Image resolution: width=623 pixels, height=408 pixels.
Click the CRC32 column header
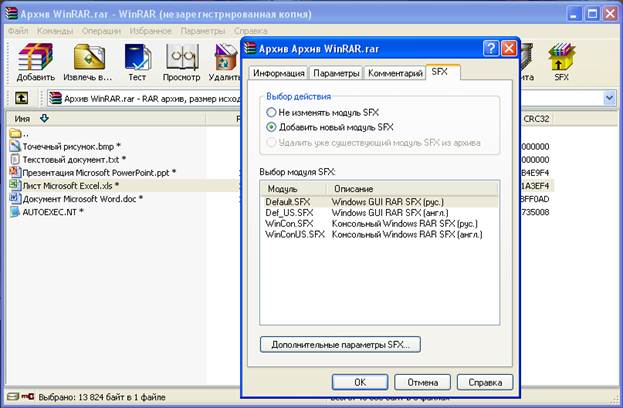(x=536, y=118)
